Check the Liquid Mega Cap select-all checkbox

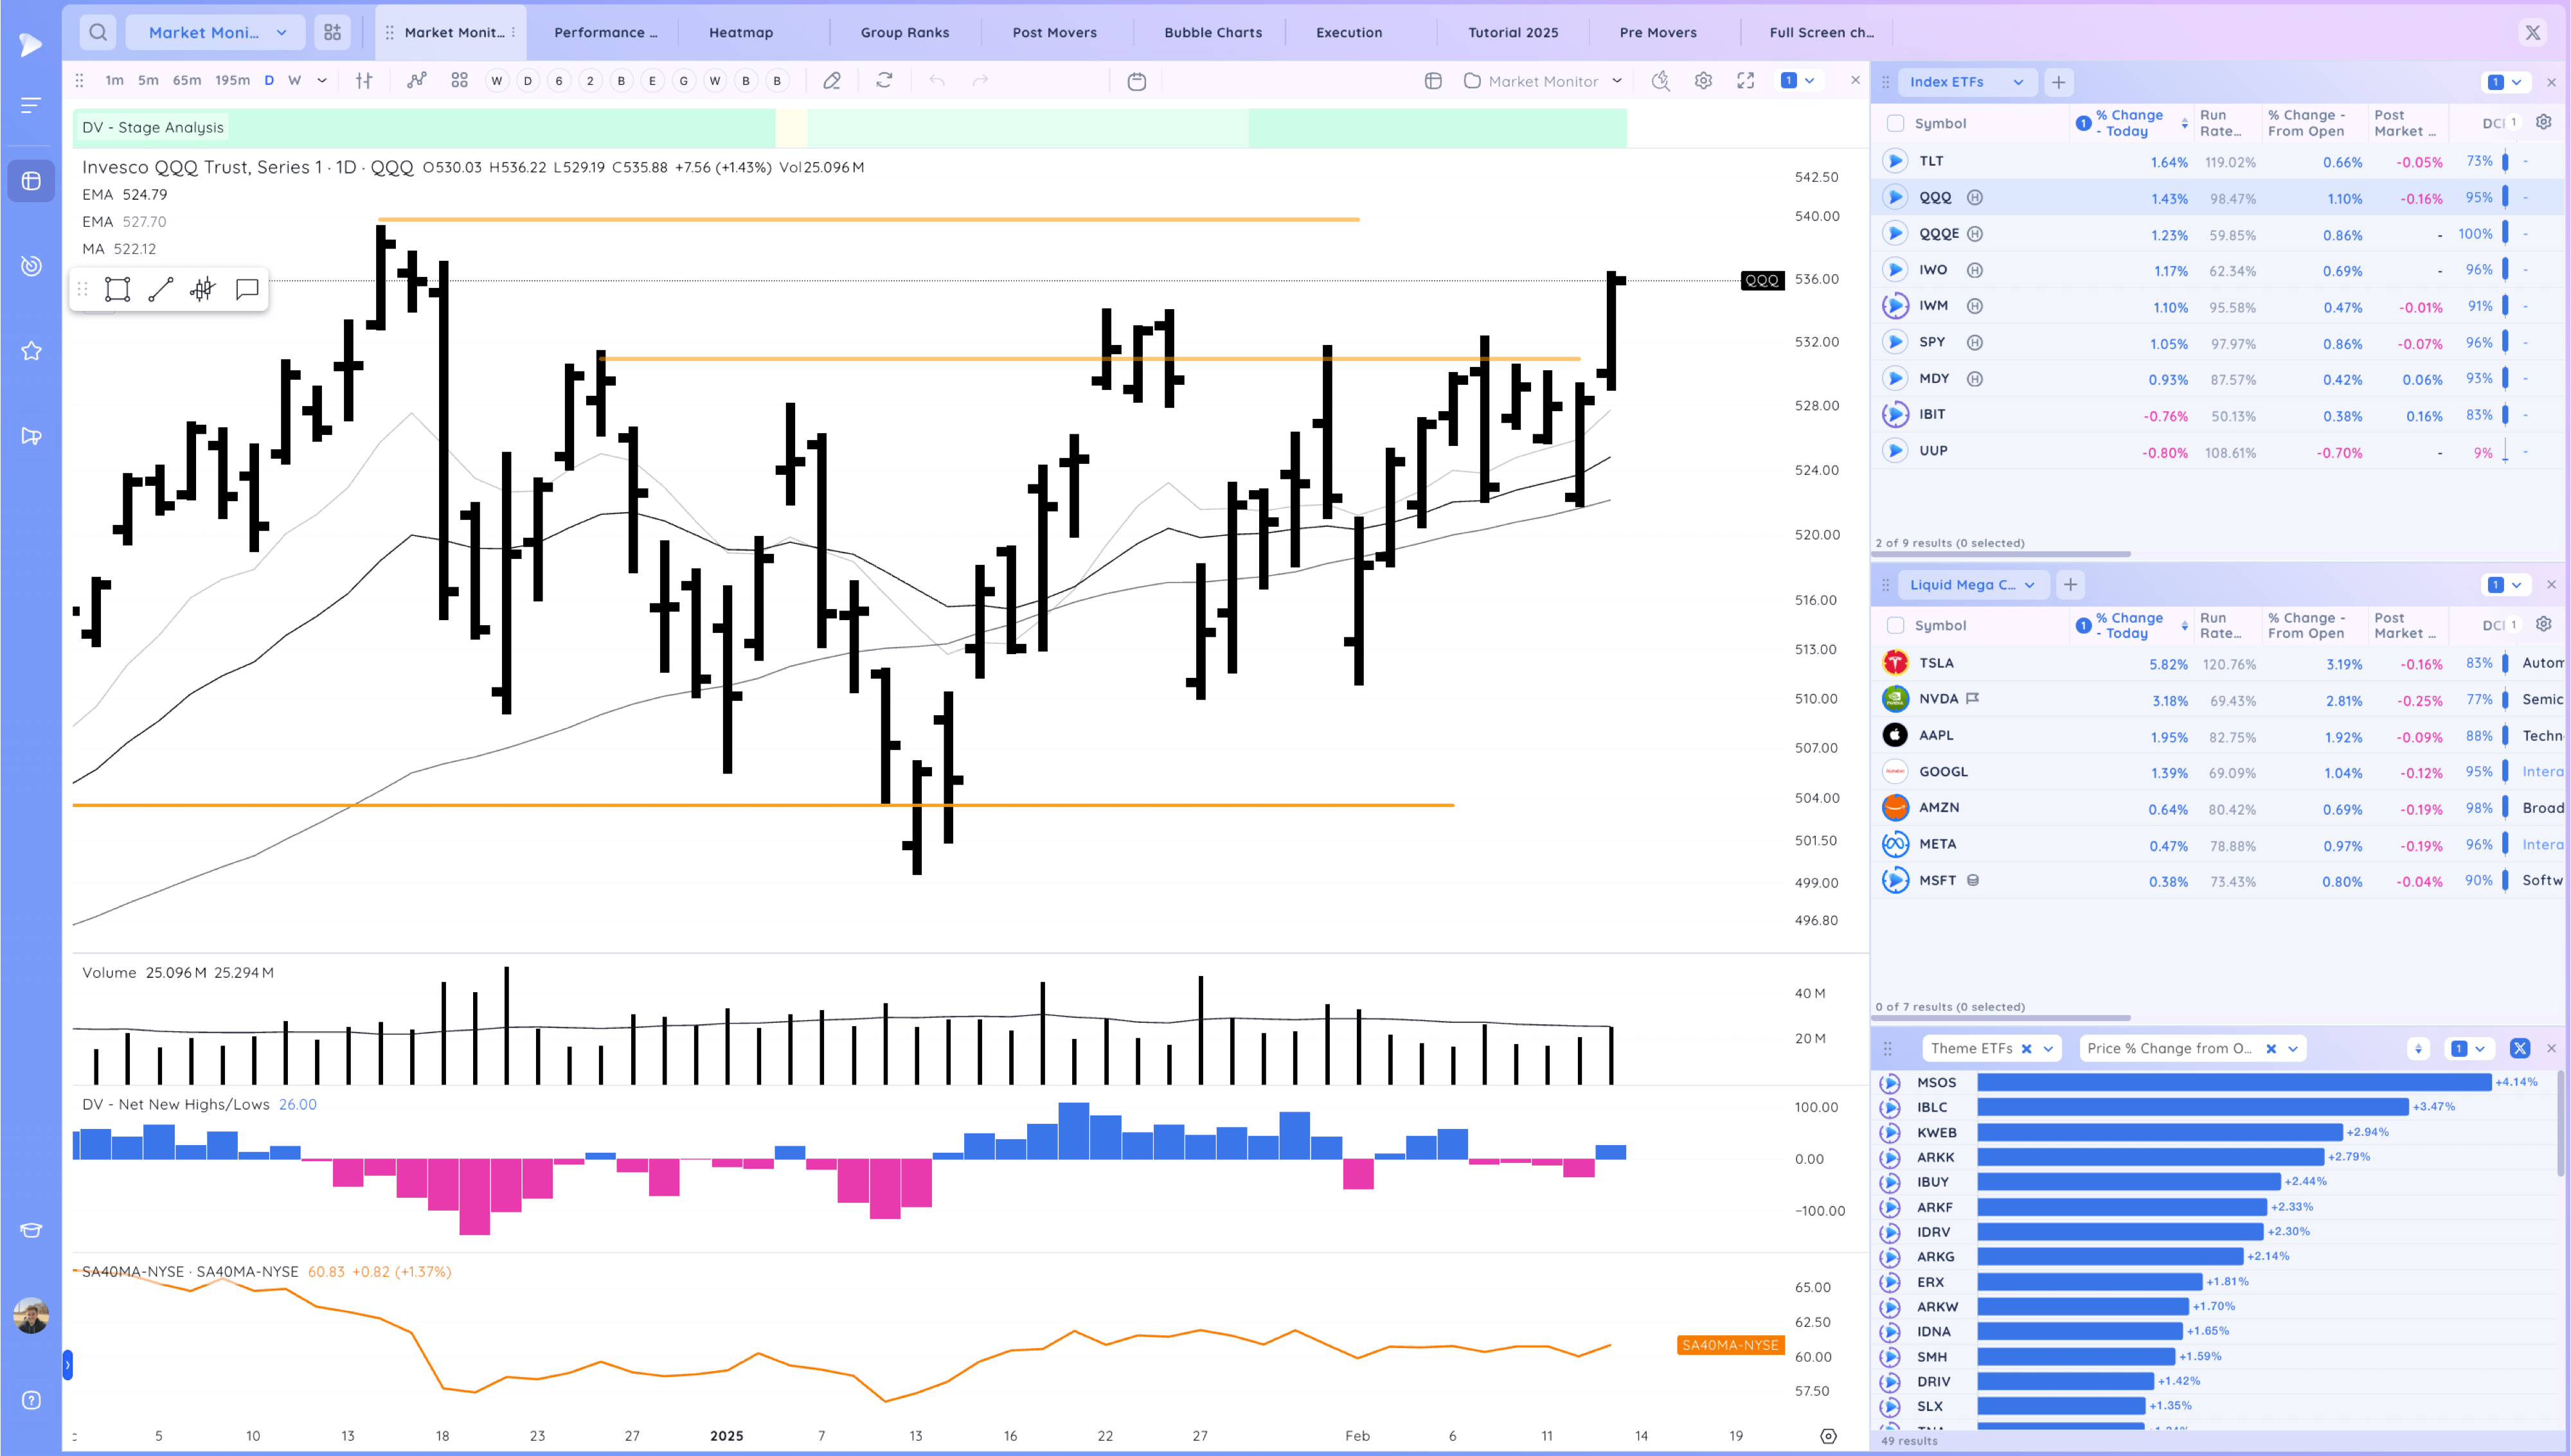1895,625
